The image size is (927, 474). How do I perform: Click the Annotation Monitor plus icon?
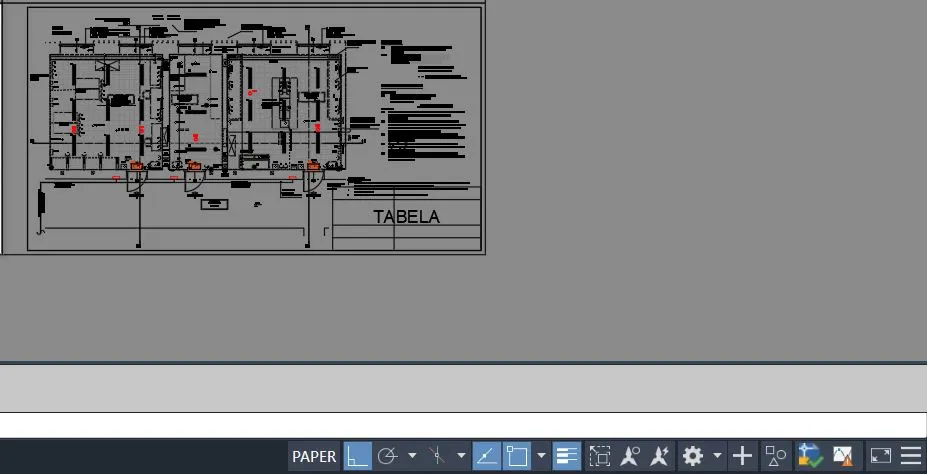(x=742, y=457)
